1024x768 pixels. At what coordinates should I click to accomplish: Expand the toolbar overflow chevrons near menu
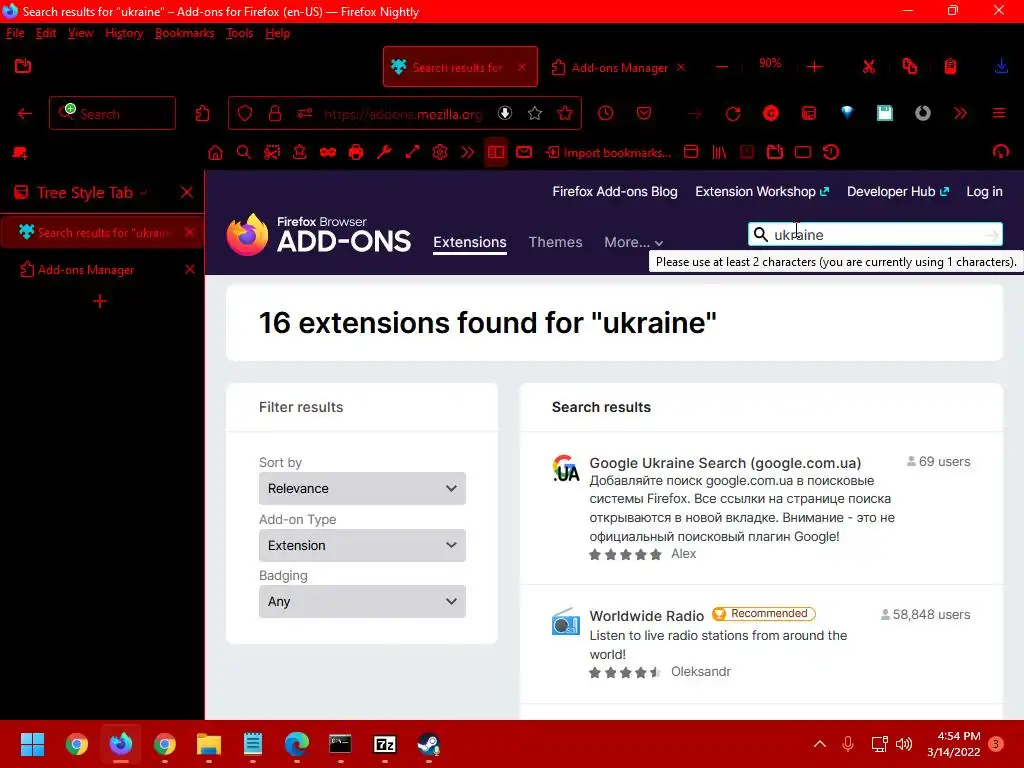960,113
